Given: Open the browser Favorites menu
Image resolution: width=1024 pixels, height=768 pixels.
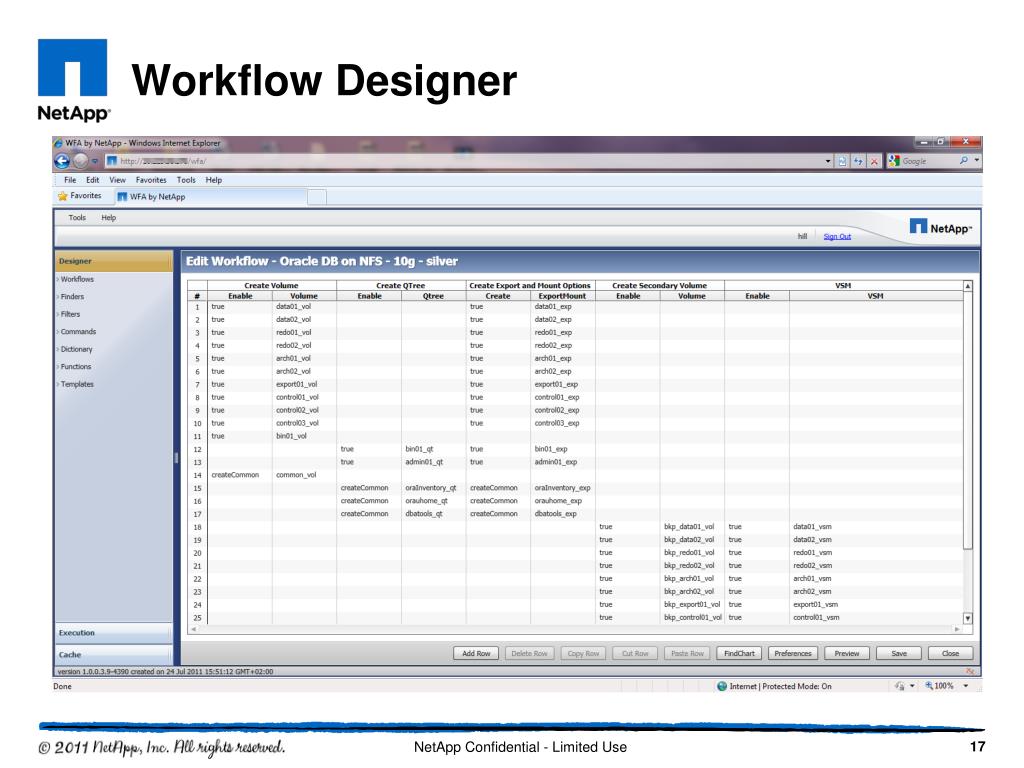Looking at the screenshot, I should pos(151,180).
